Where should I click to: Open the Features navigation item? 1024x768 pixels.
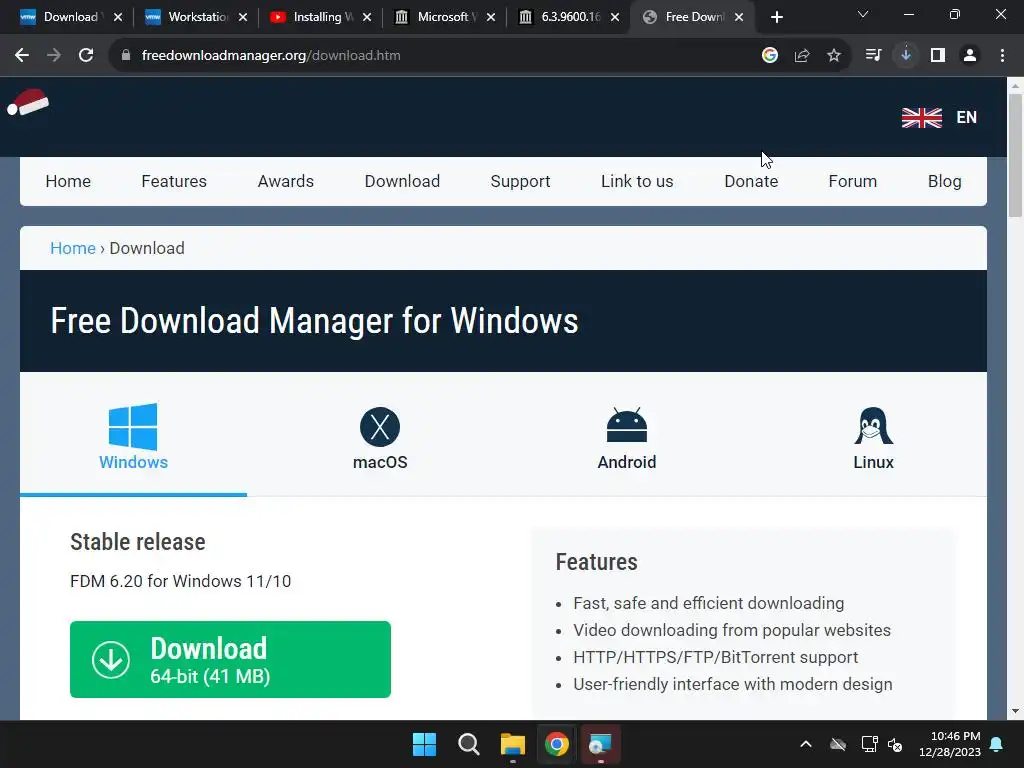click(x=174, y=182)
